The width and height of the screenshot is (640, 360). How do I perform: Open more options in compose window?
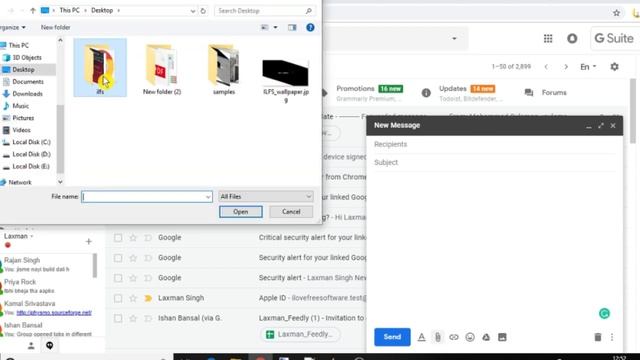pos(612,337)
